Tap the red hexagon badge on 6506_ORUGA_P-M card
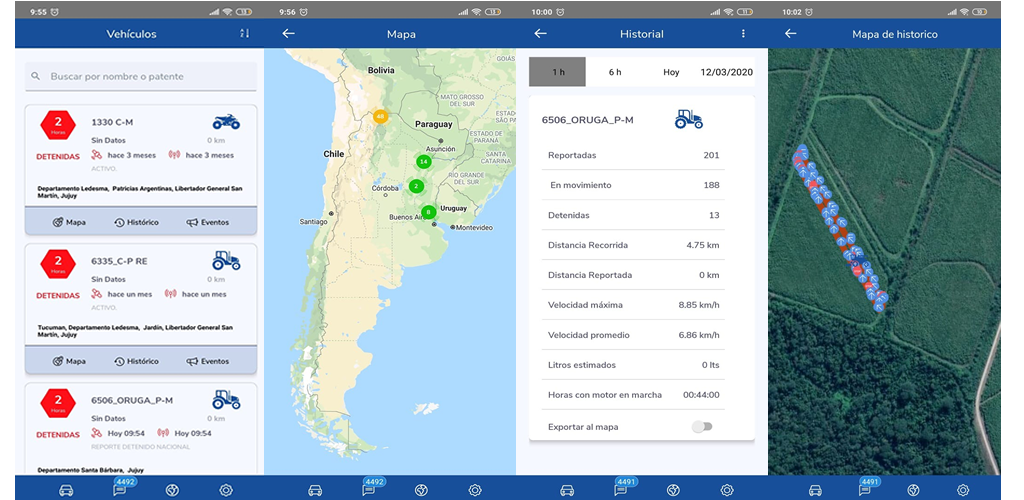This screenshot has height=500, width=1024. pos(58,401)
